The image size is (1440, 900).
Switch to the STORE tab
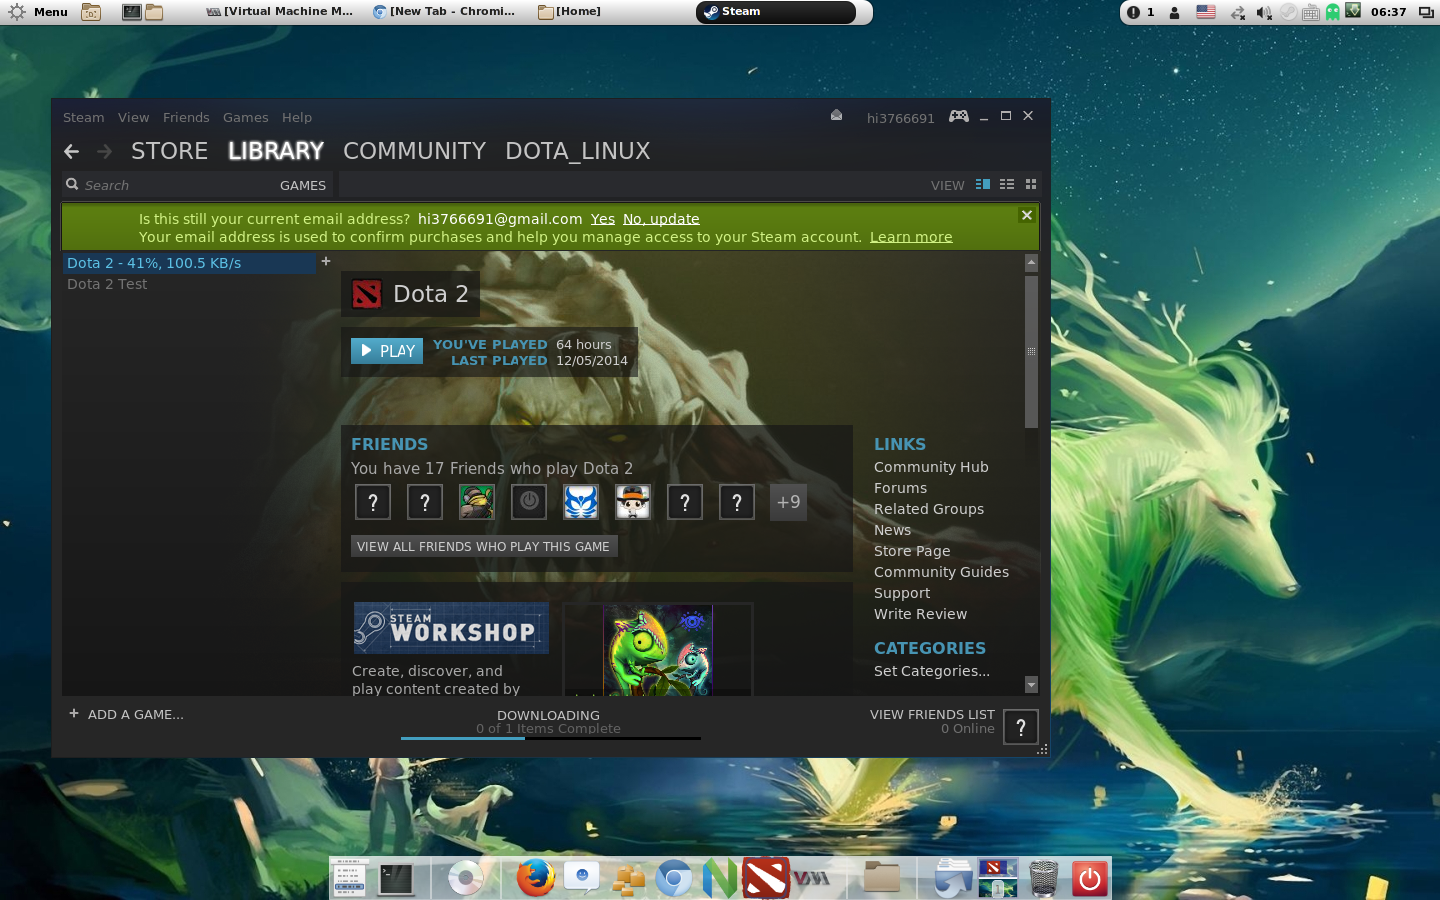170,151
